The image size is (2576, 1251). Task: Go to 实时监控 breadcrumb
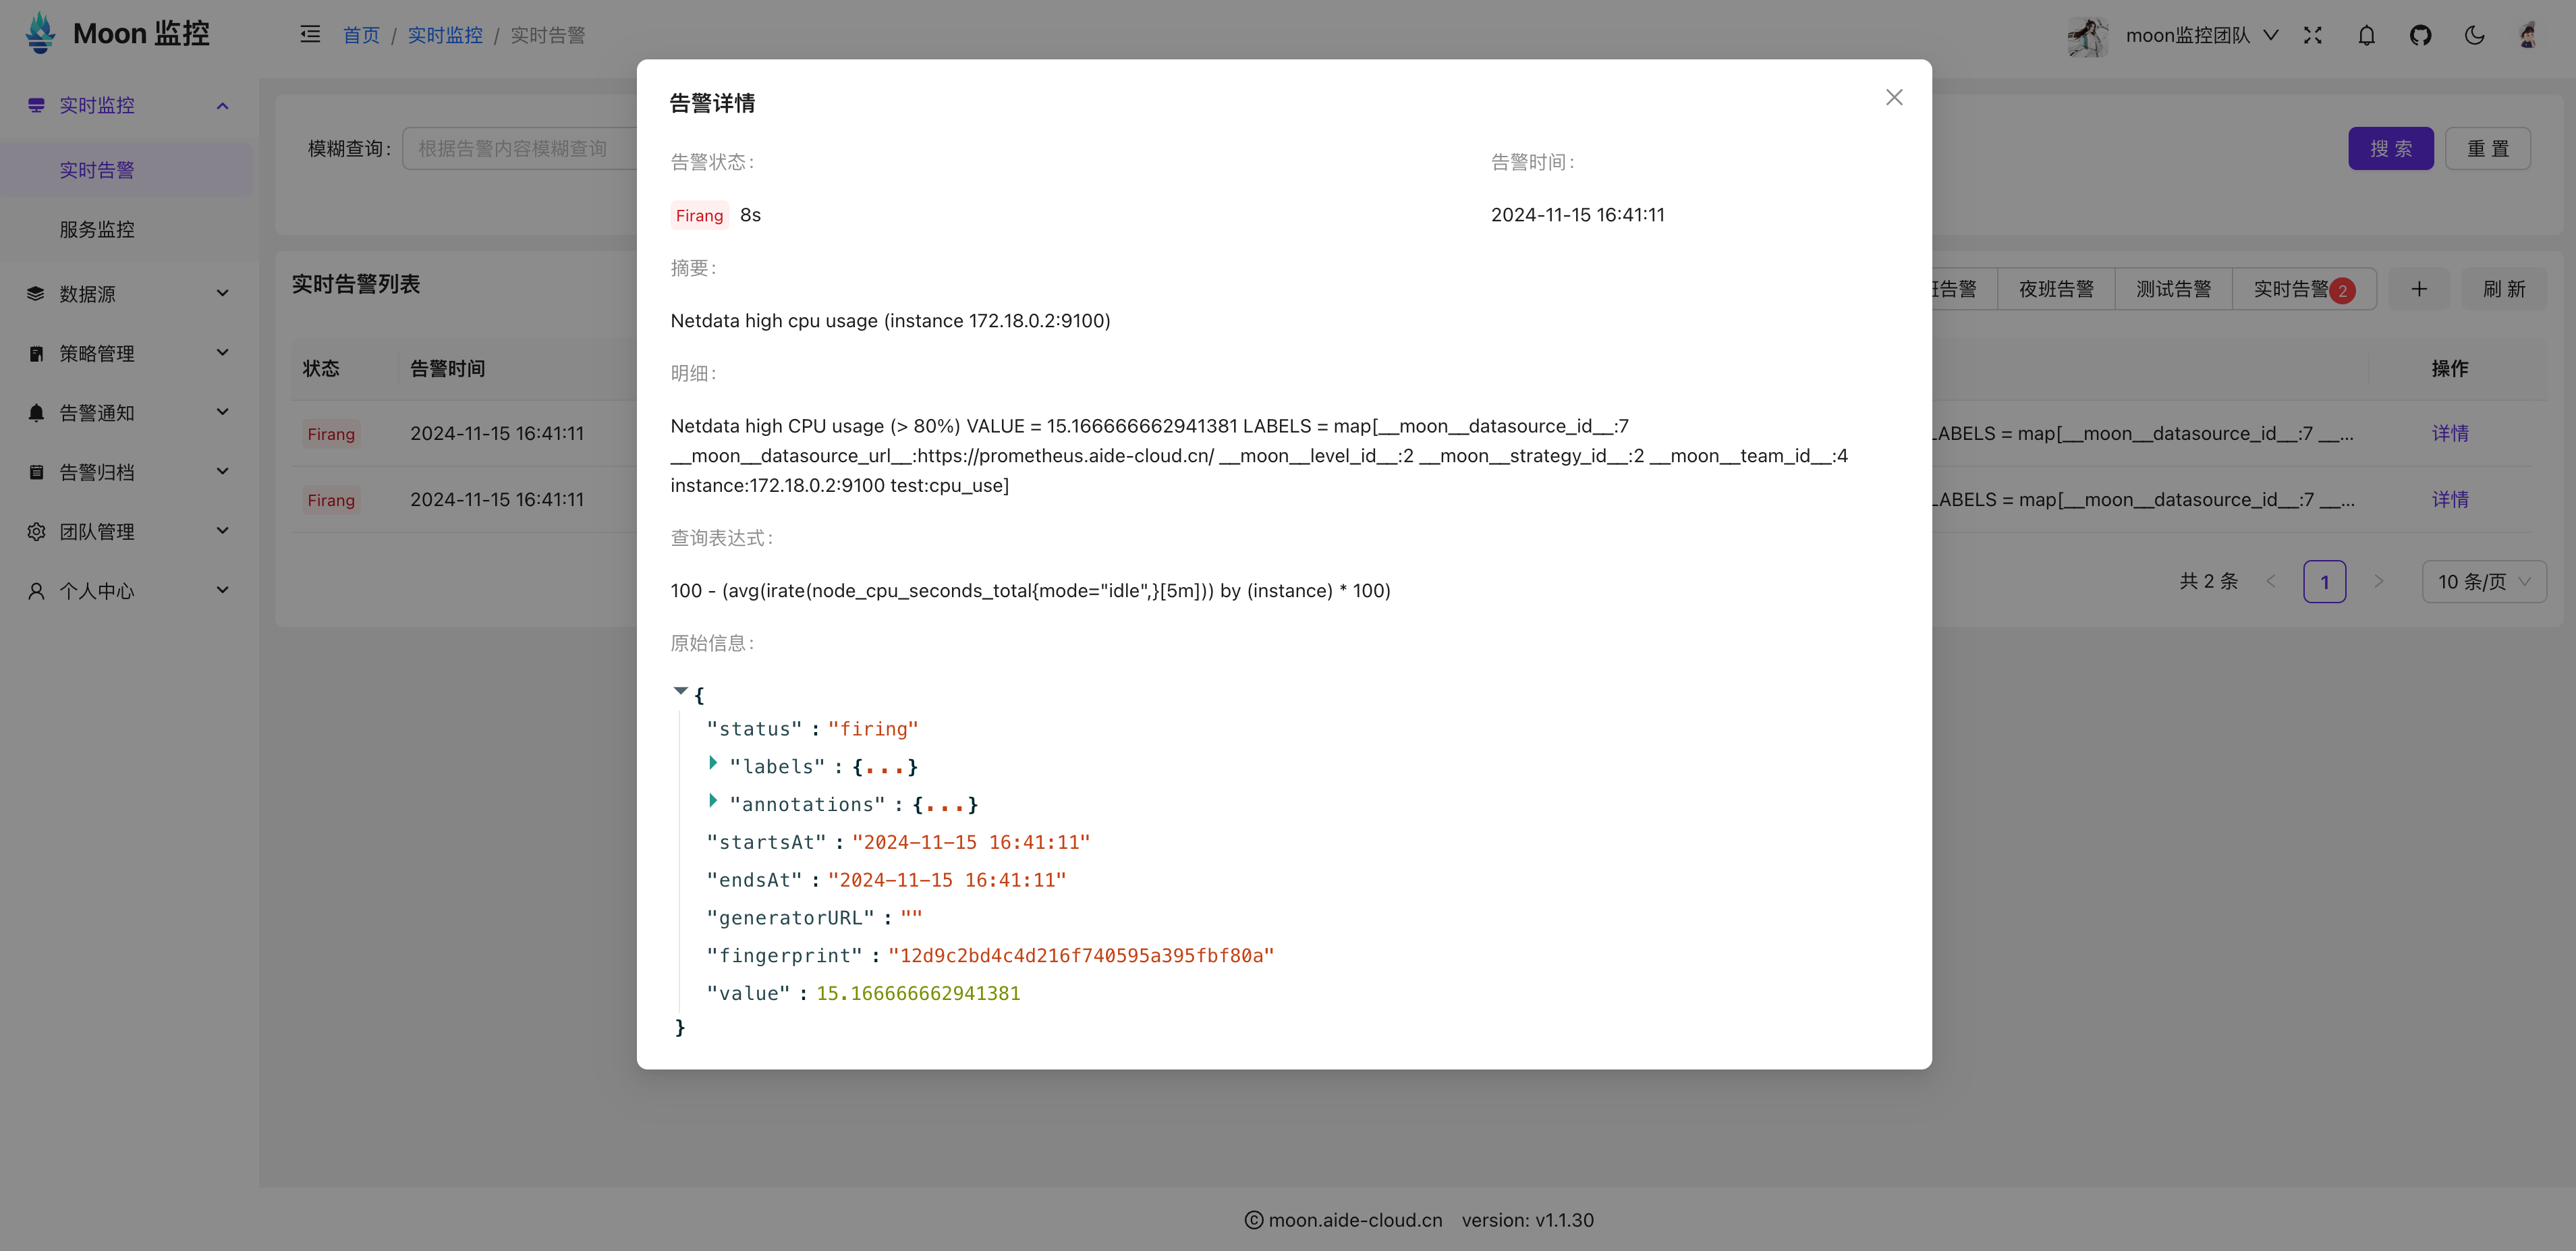pyautogui.click(x=445, y=36)
